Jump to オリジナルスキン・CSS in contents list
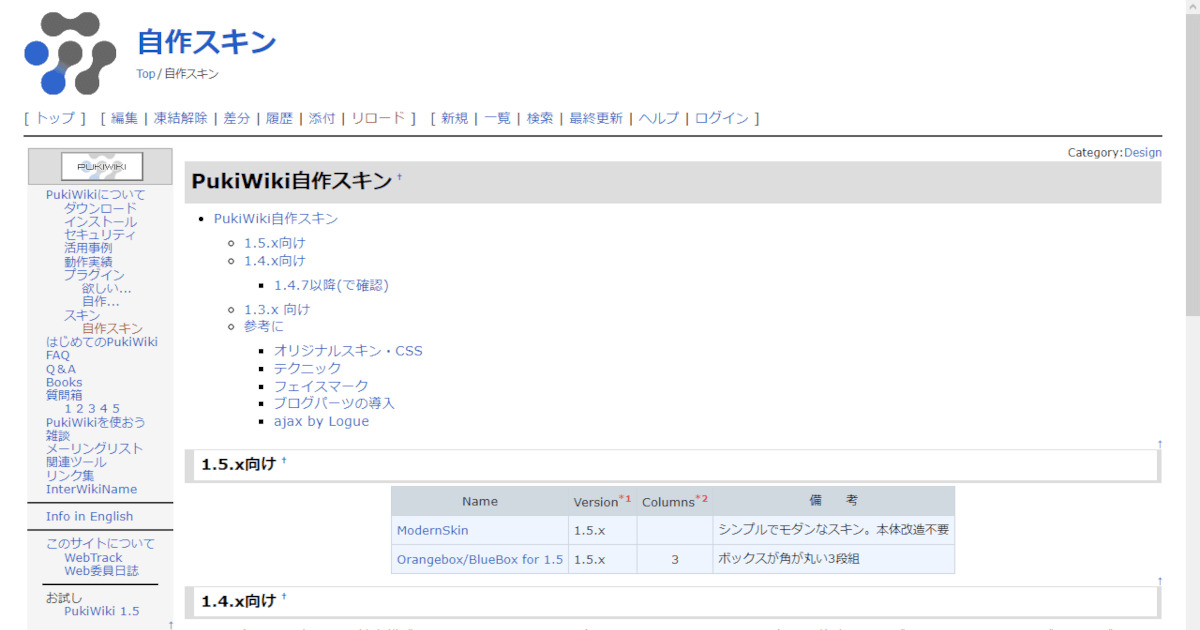Screen dimensions: 1200x630 click(x=348, y=351)
